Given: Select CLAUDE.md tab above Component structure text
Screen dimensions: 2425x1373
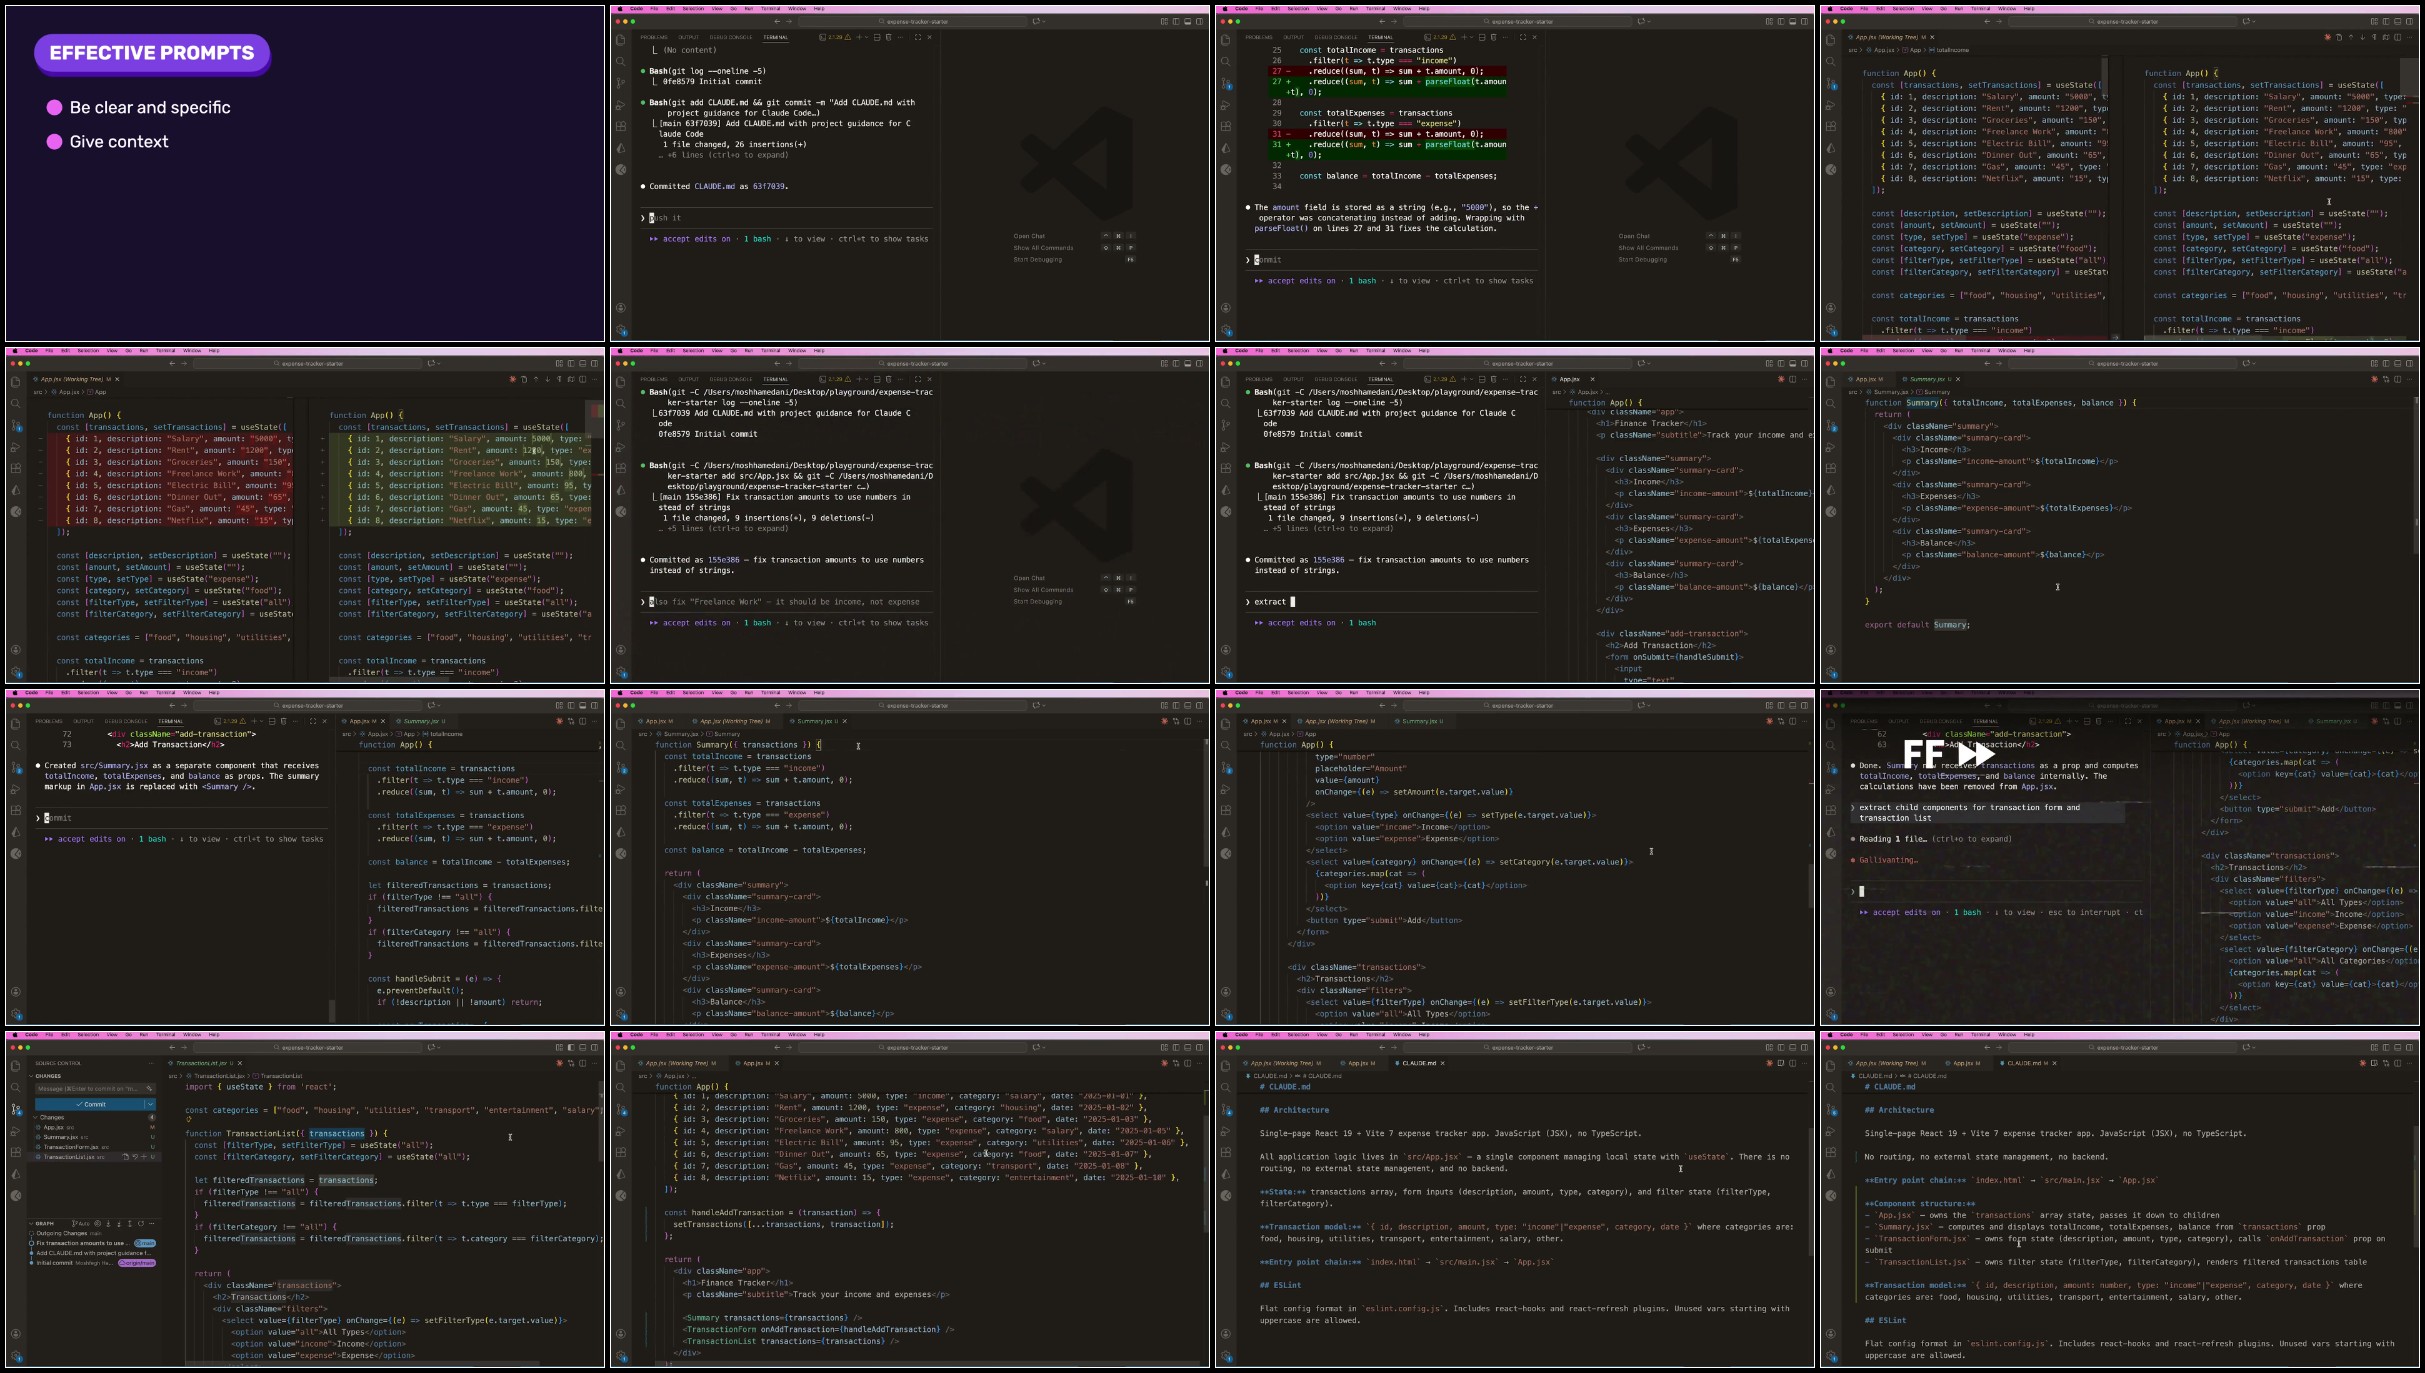Looking at the screenshot, I should click(x=2028, y=1063).
